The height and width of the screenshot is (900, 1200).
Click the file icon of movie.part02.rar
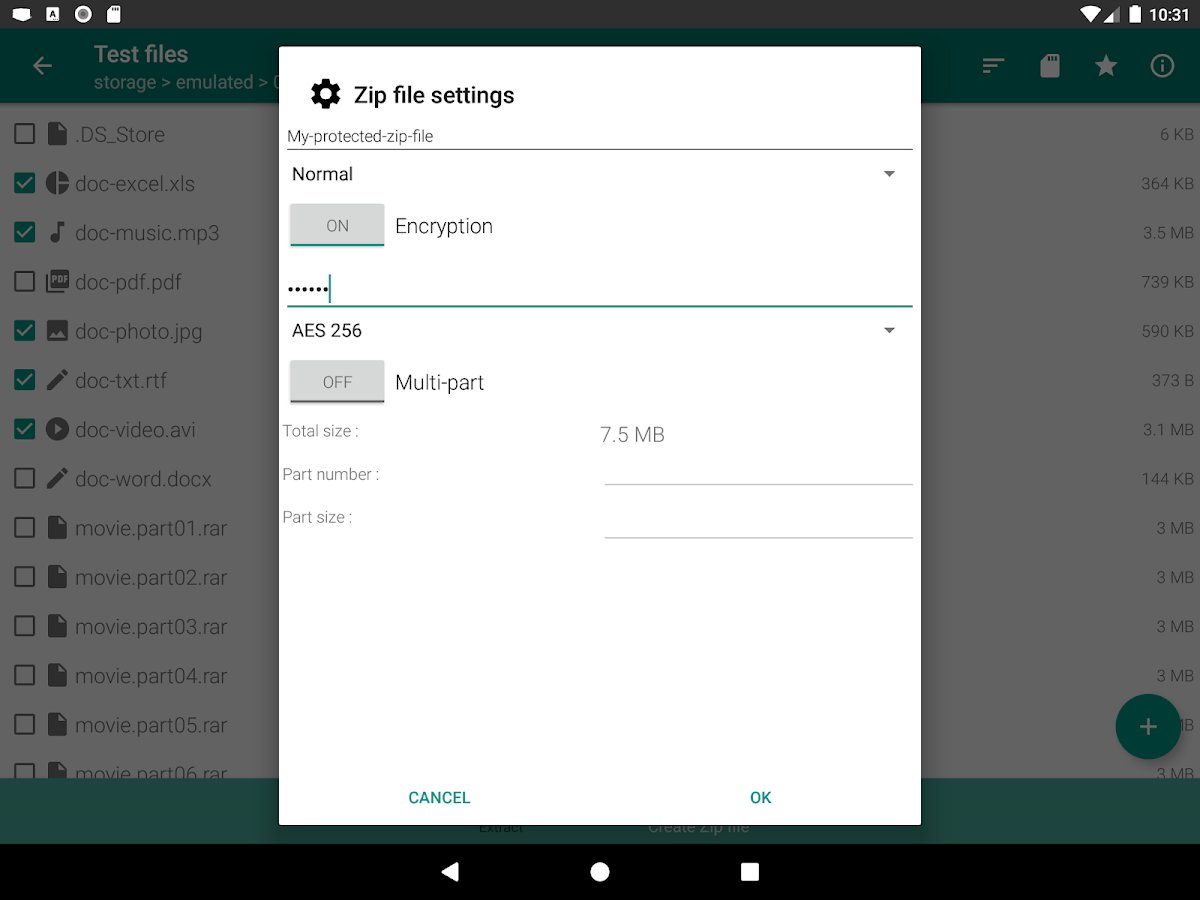pos(57,576)
